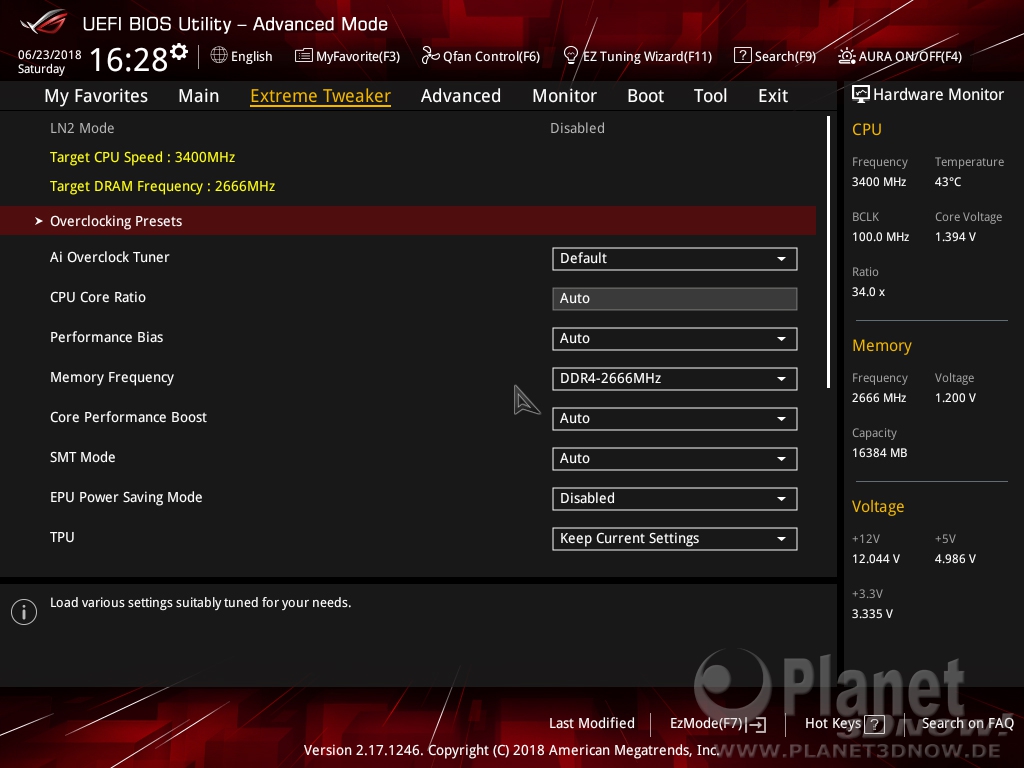The width and height of the screenshot is (1024, 768).
Task: Open the Core Performance Boost dropdown
Action: coord(675,419)
